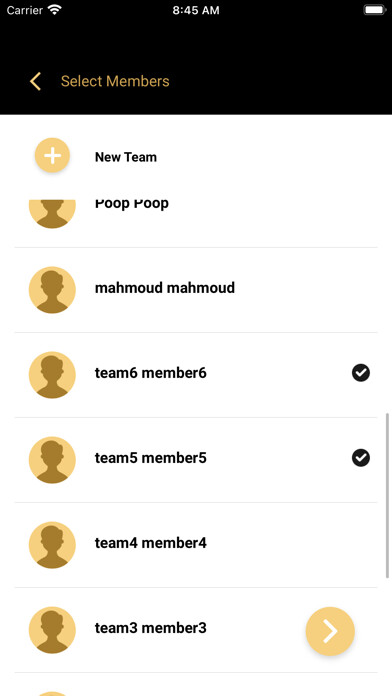Tap team6 member6 profile avatar
Image resolution: width=392 pixels, height=696 pixels.
tap(52, 375)
